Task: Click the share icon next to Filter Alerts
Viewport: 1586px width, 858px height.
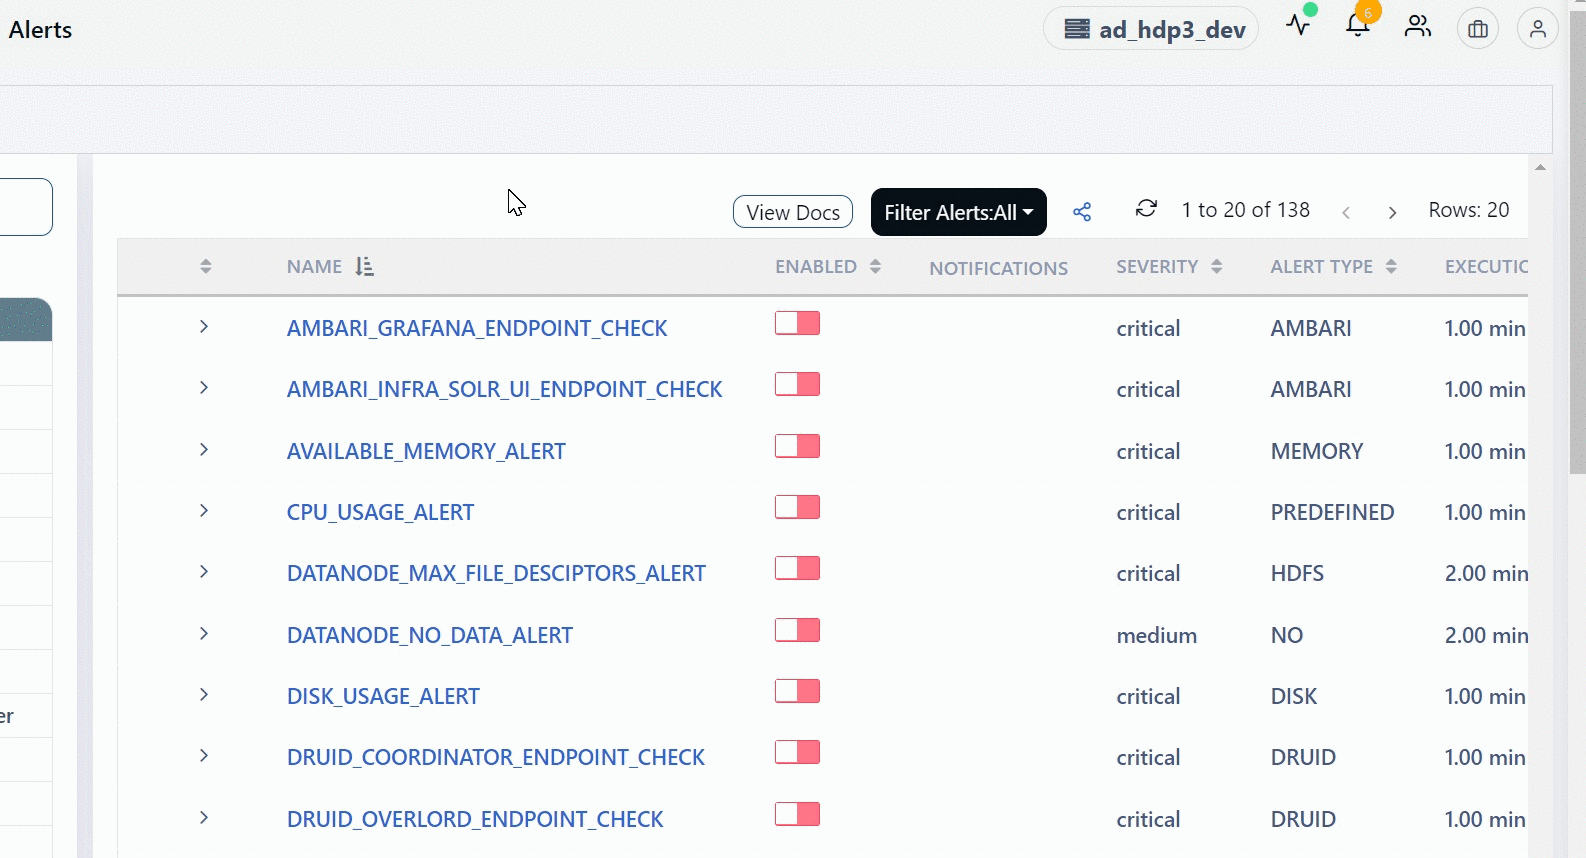Action: point(1082,212)
